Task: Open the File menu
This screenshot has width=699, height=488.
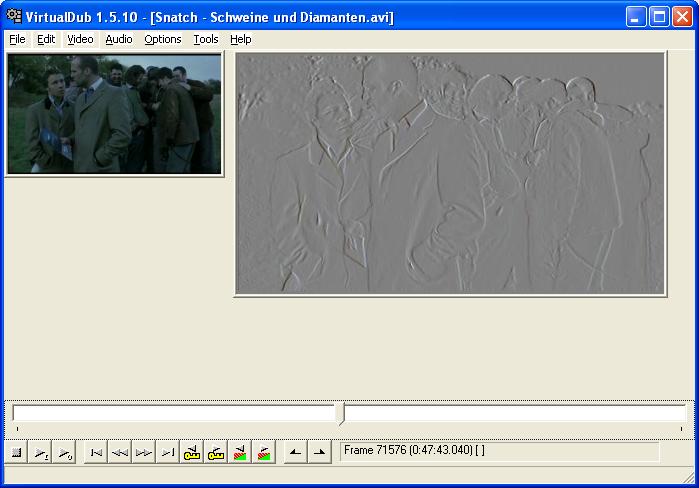Action: click(x=17, y=39)
